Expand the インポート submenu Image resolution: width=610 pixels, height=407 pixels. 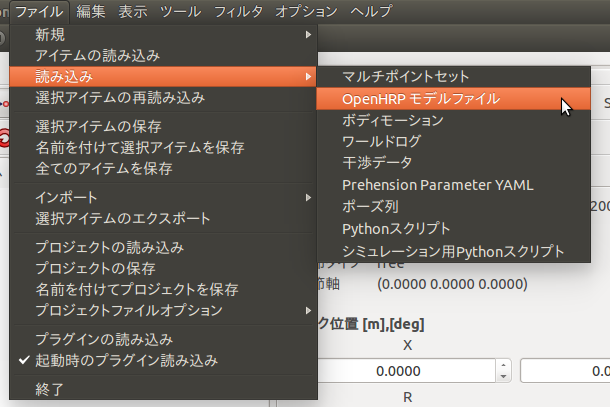pos(66,196)
